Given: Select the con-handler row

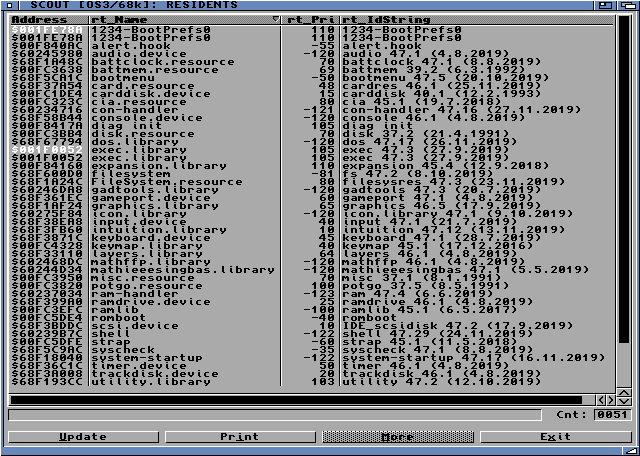Looking at the screenshot, I should [311, 110].
